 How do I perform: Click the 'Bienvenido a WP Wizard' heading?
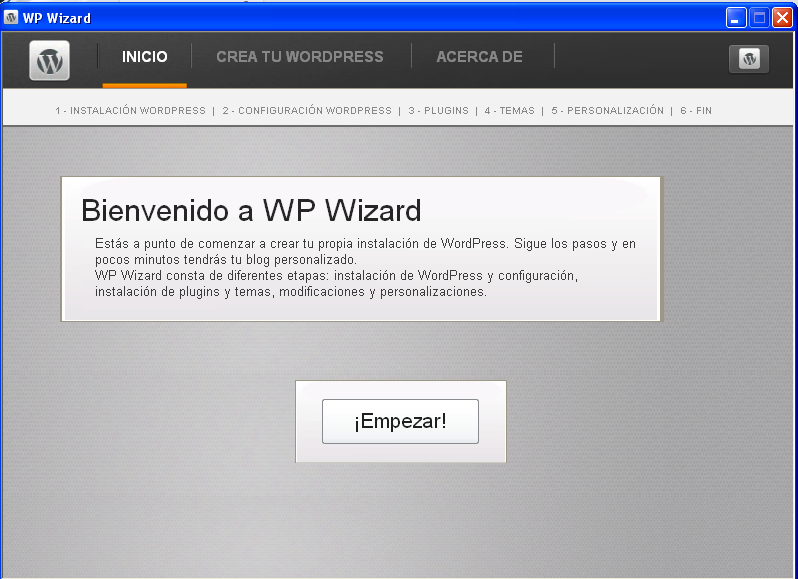251,210
